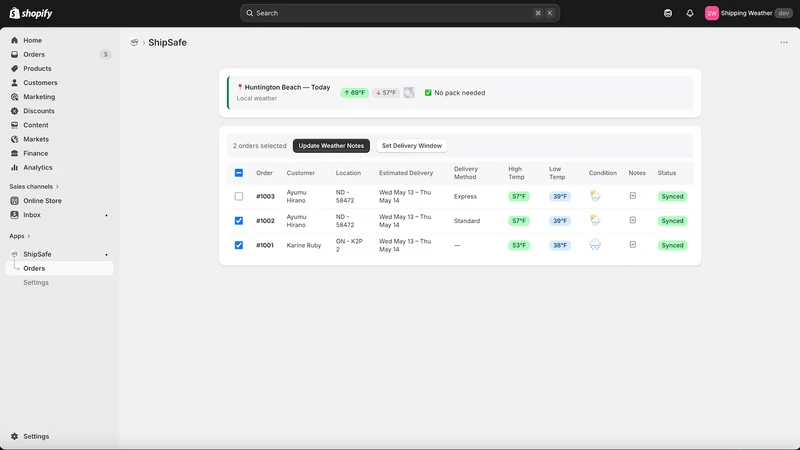Open the Shipping Weather store menu
Viewport: 800px width, 450px height.
coord(748,13)
